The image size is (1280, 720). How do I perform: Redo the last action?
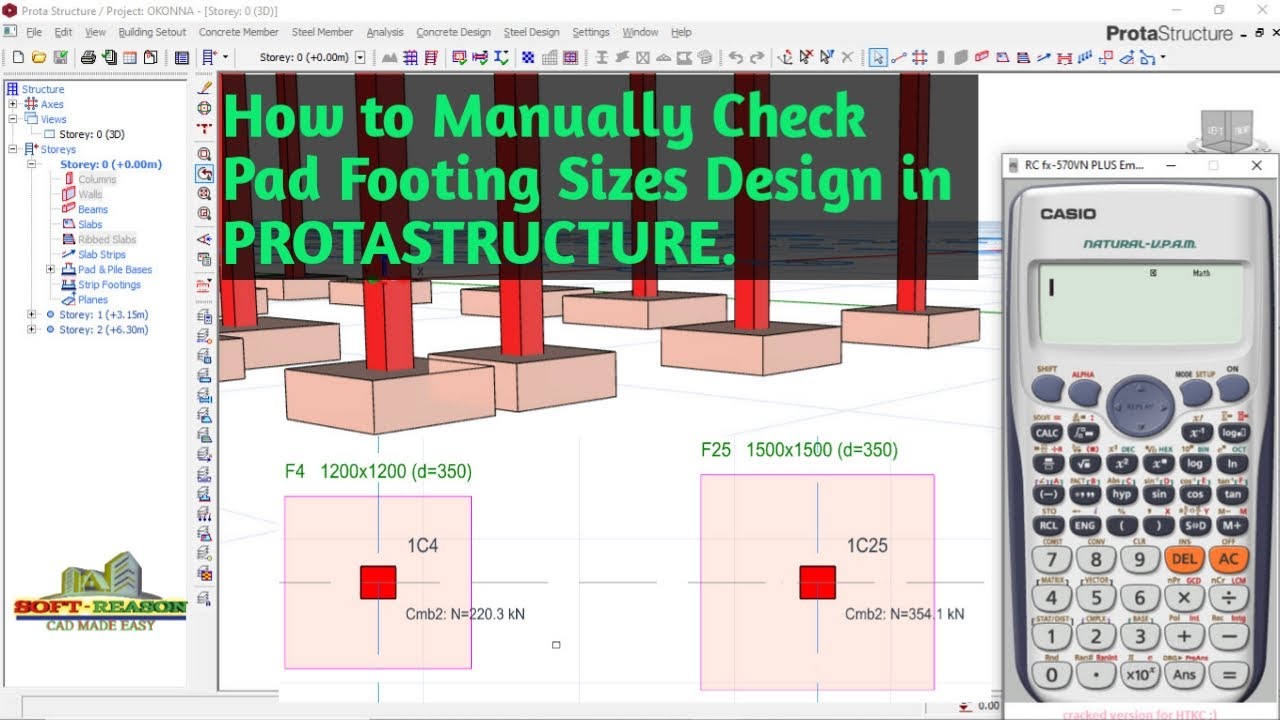[757, 58]
